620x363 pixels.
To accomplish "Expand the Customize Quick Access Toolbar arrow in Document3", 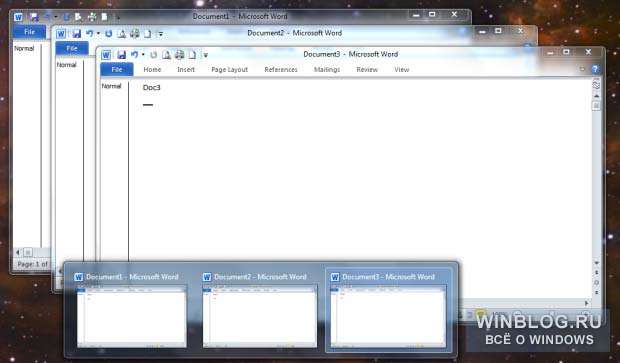I will 205,55.
